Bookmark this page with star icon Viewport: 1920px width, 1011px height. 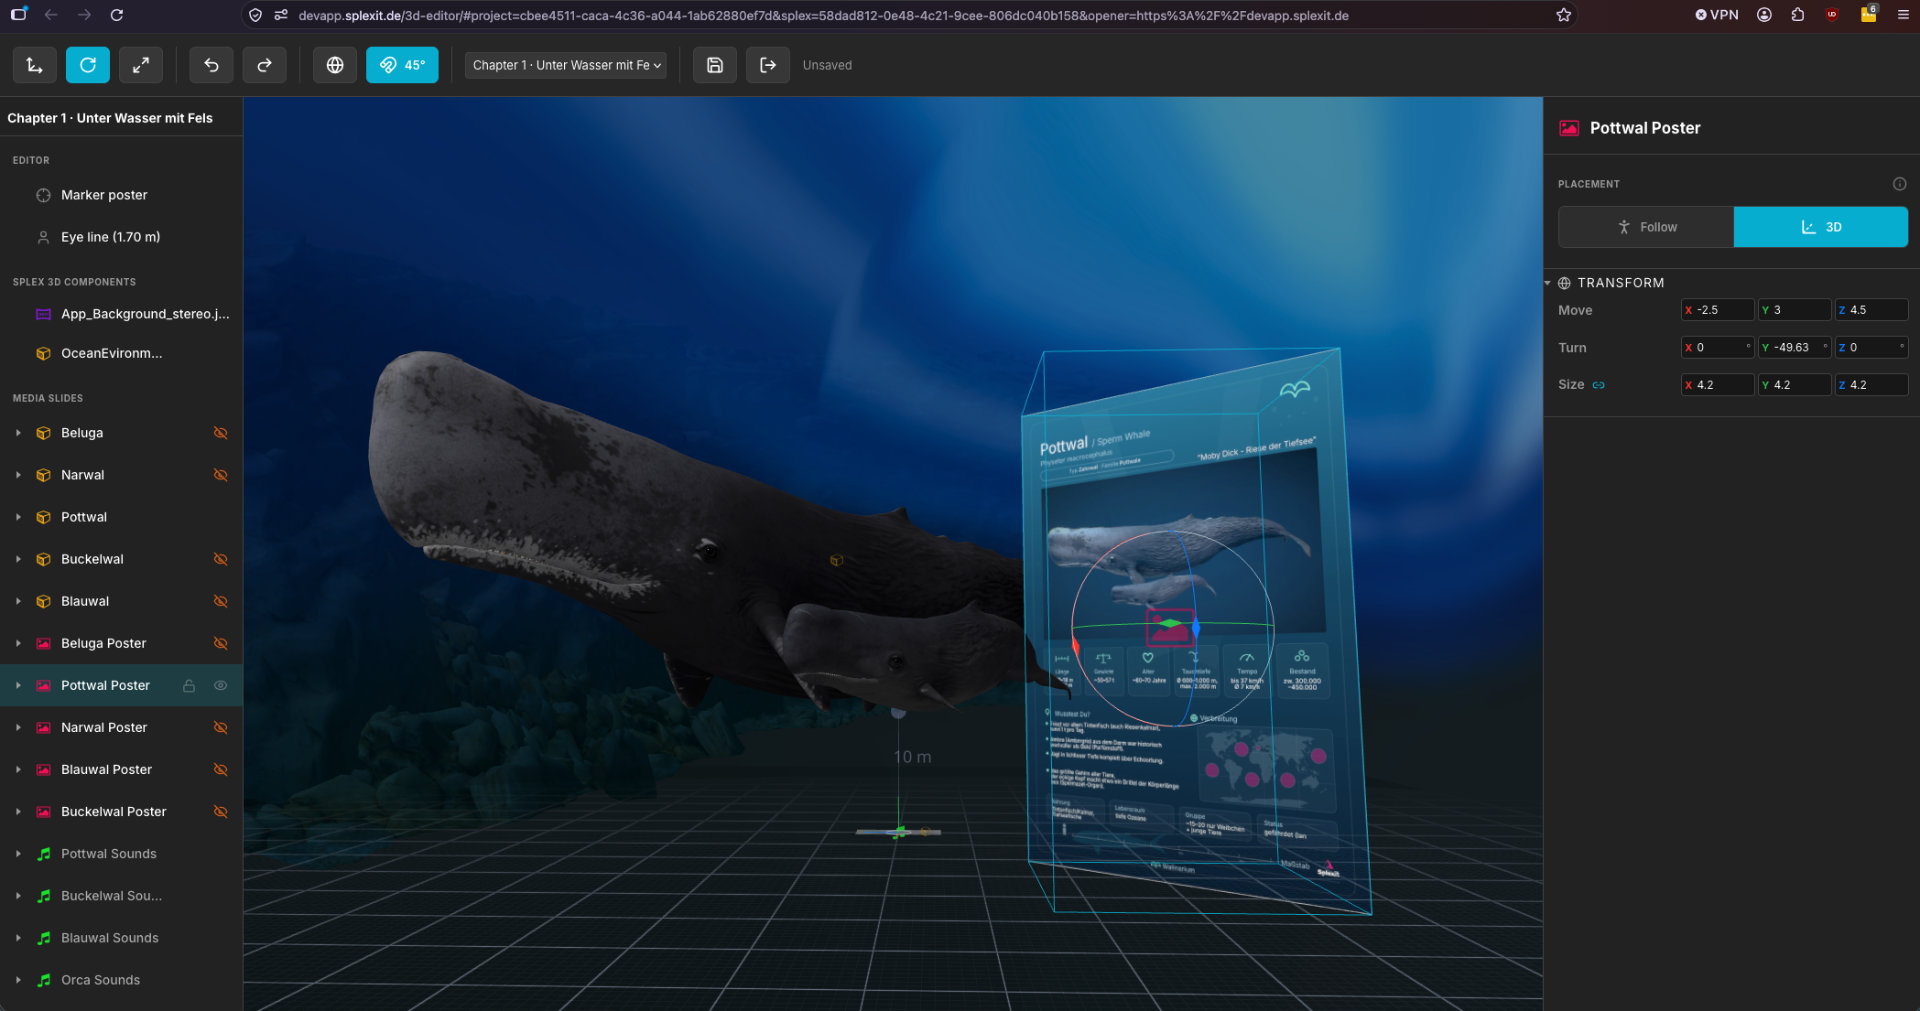tap(1564, 15)
